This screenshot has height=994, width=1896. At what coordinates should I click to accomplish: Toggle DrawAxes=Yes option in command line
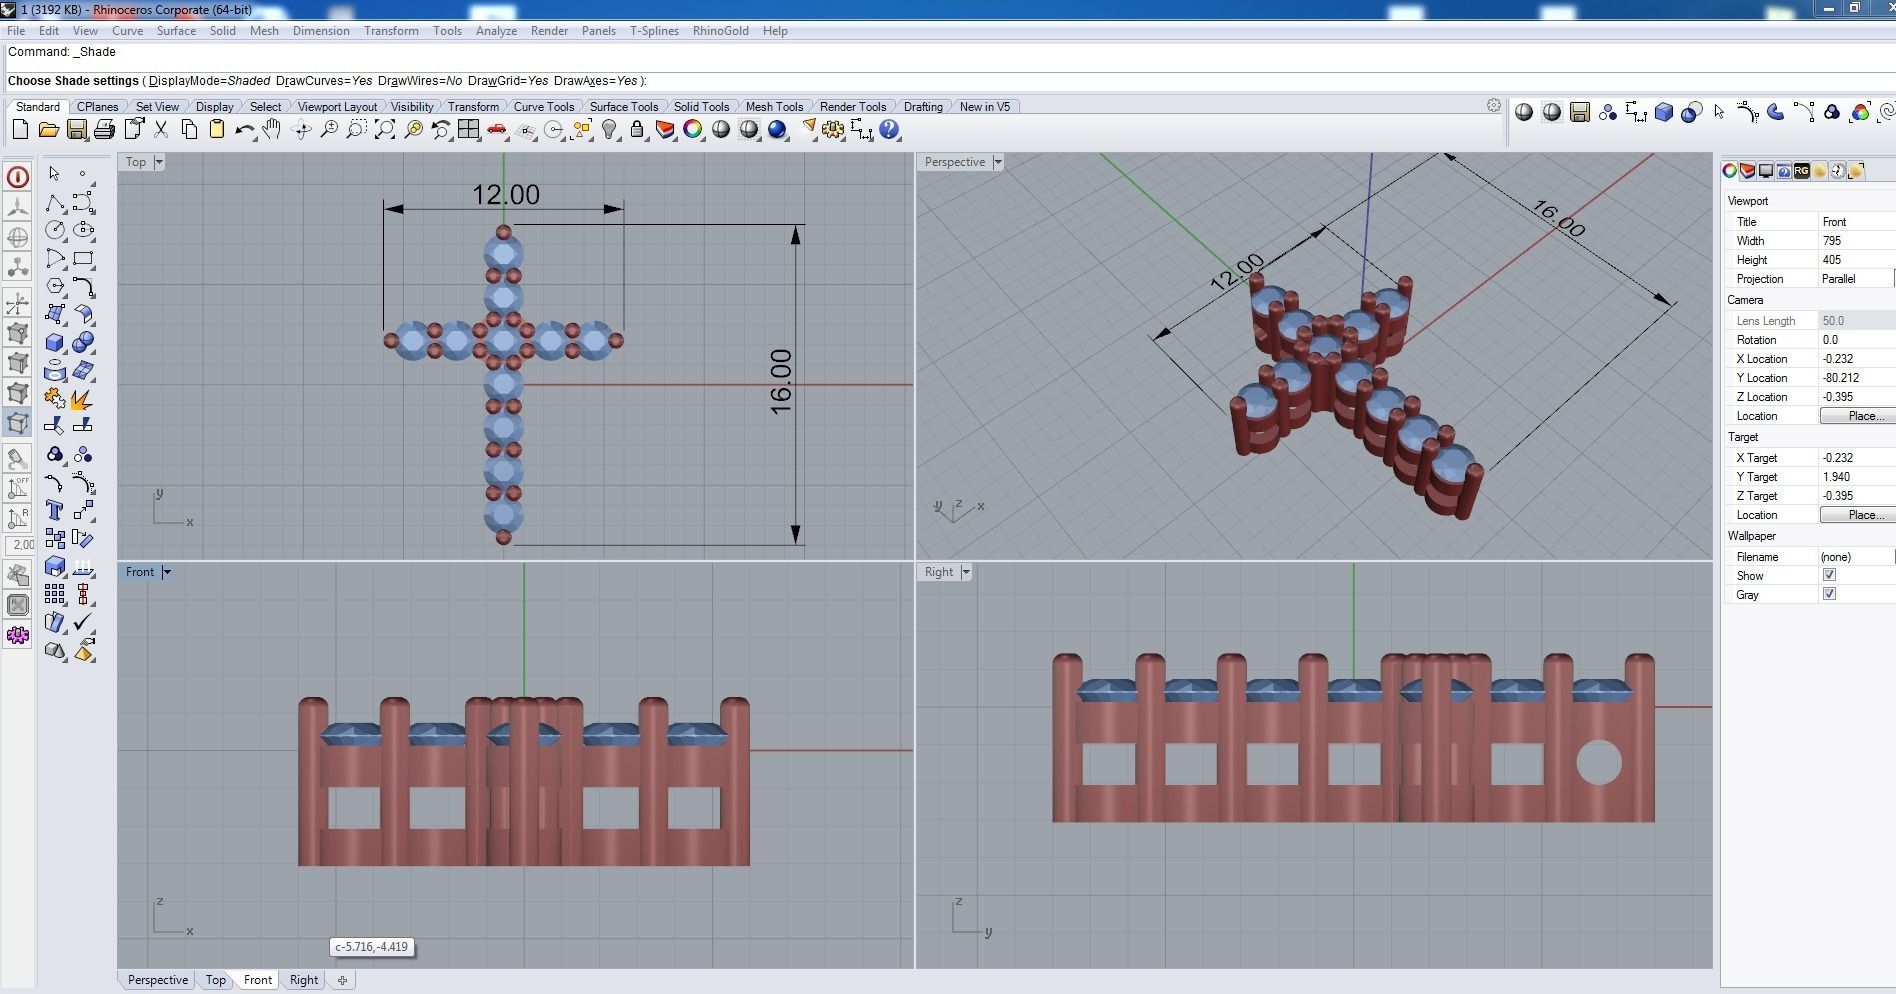(595, 81)
